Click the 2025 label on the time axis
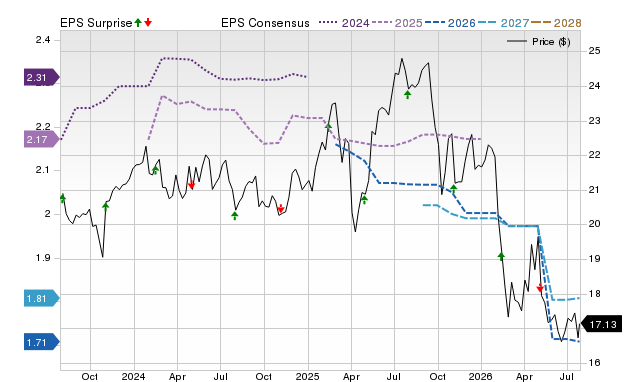This screenshot has height=382, width=640. click(307, 376)
